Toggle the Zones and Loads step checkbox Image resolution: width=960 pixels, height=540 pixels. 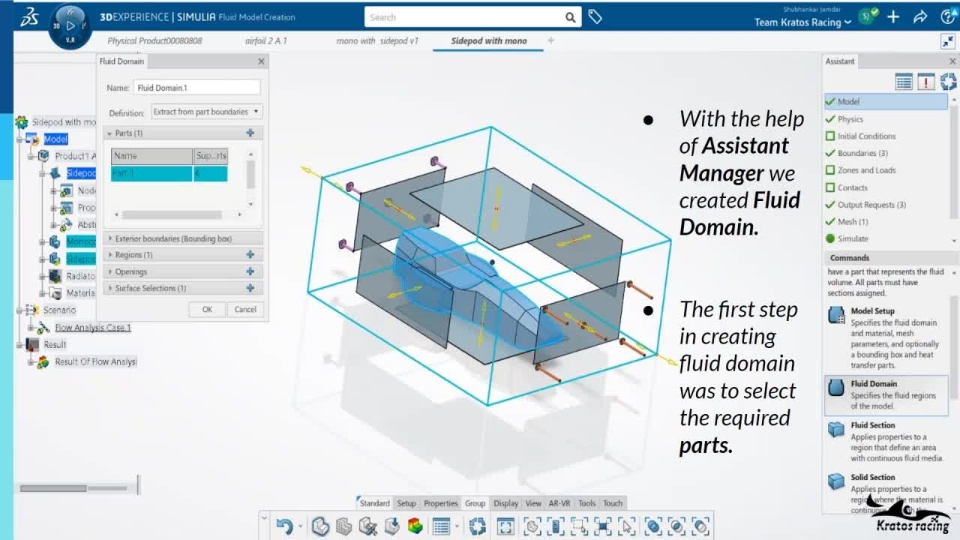coord(830,170)
